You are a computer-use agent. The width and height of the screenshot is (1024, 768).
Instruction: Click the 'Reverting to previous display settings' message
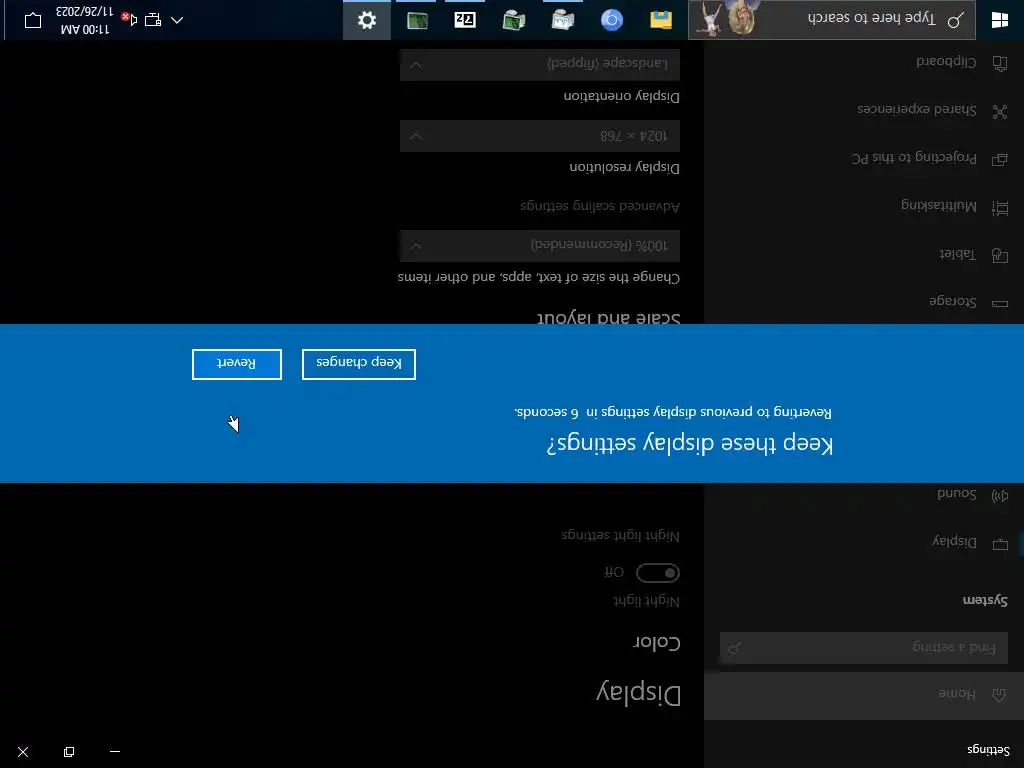point(673,412)
